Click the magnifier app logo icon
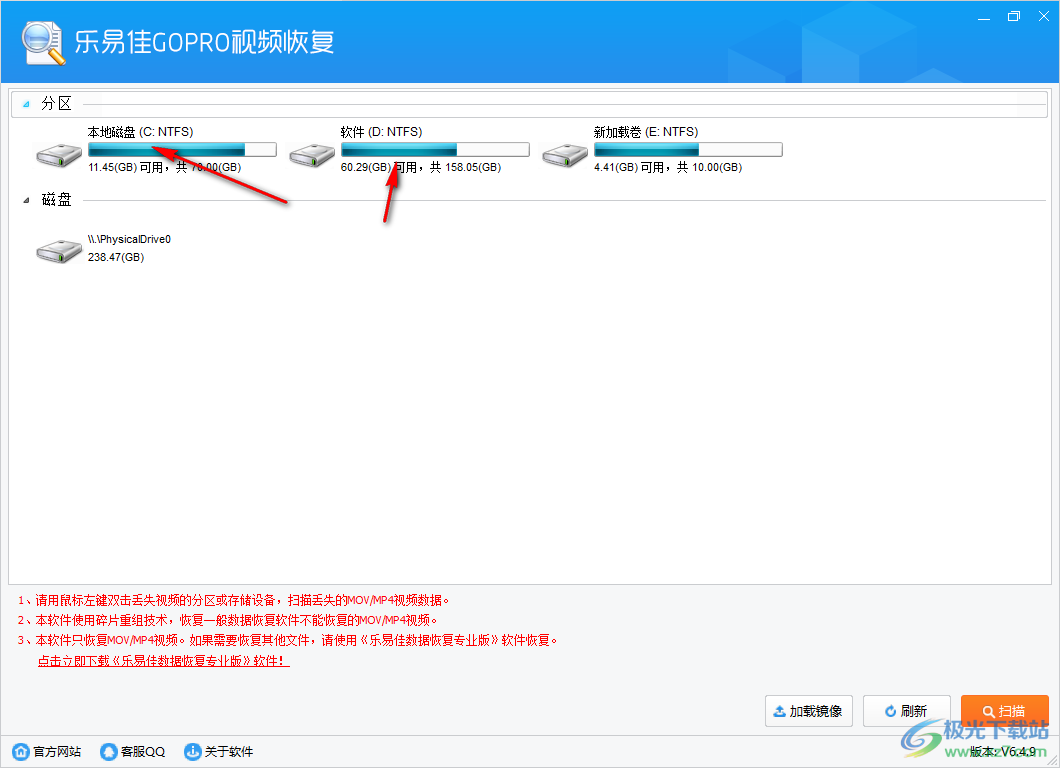 (x=43, y=43)
